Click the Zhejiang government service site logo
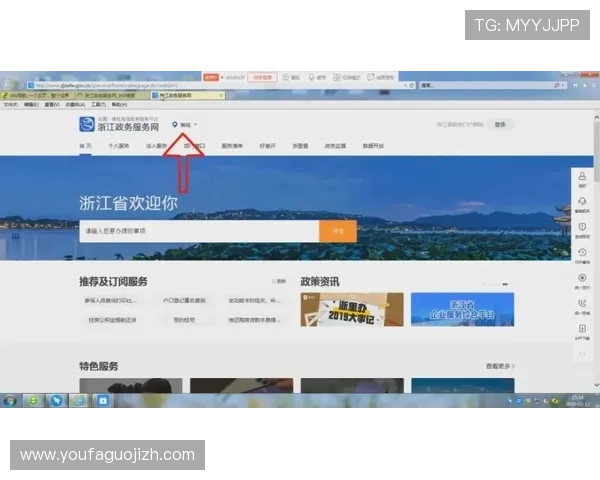600x480 pixels. coord(86,124)
